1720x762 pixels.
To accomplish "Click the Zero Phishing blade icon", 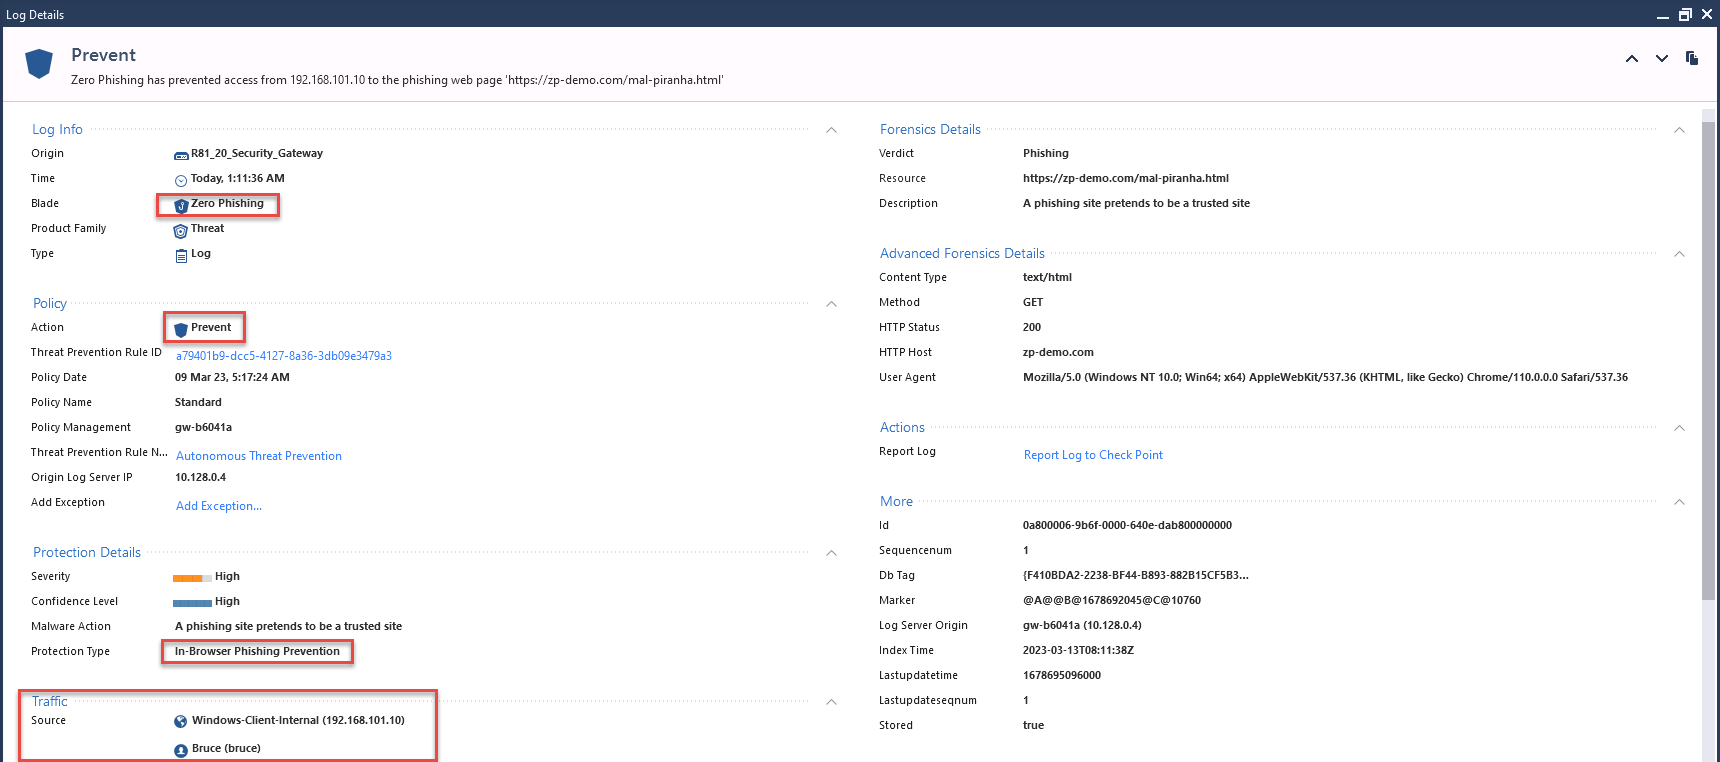I will tap(181, 205).
